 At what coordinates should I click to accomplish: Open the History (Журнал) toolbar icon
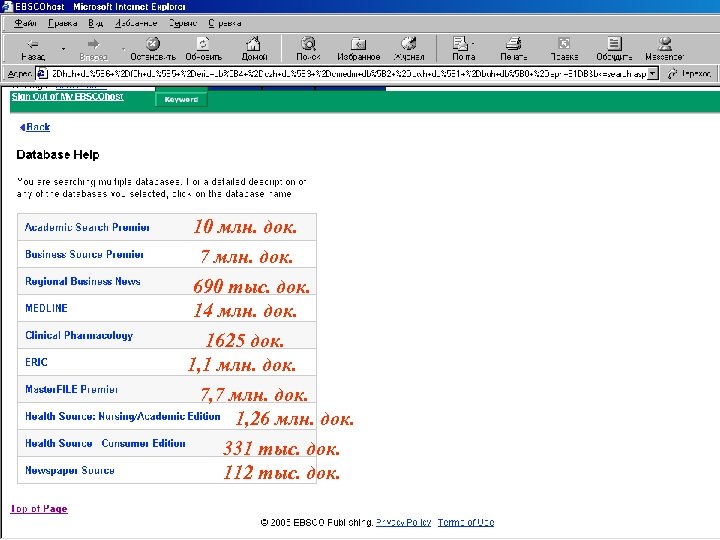pos(409,44)
